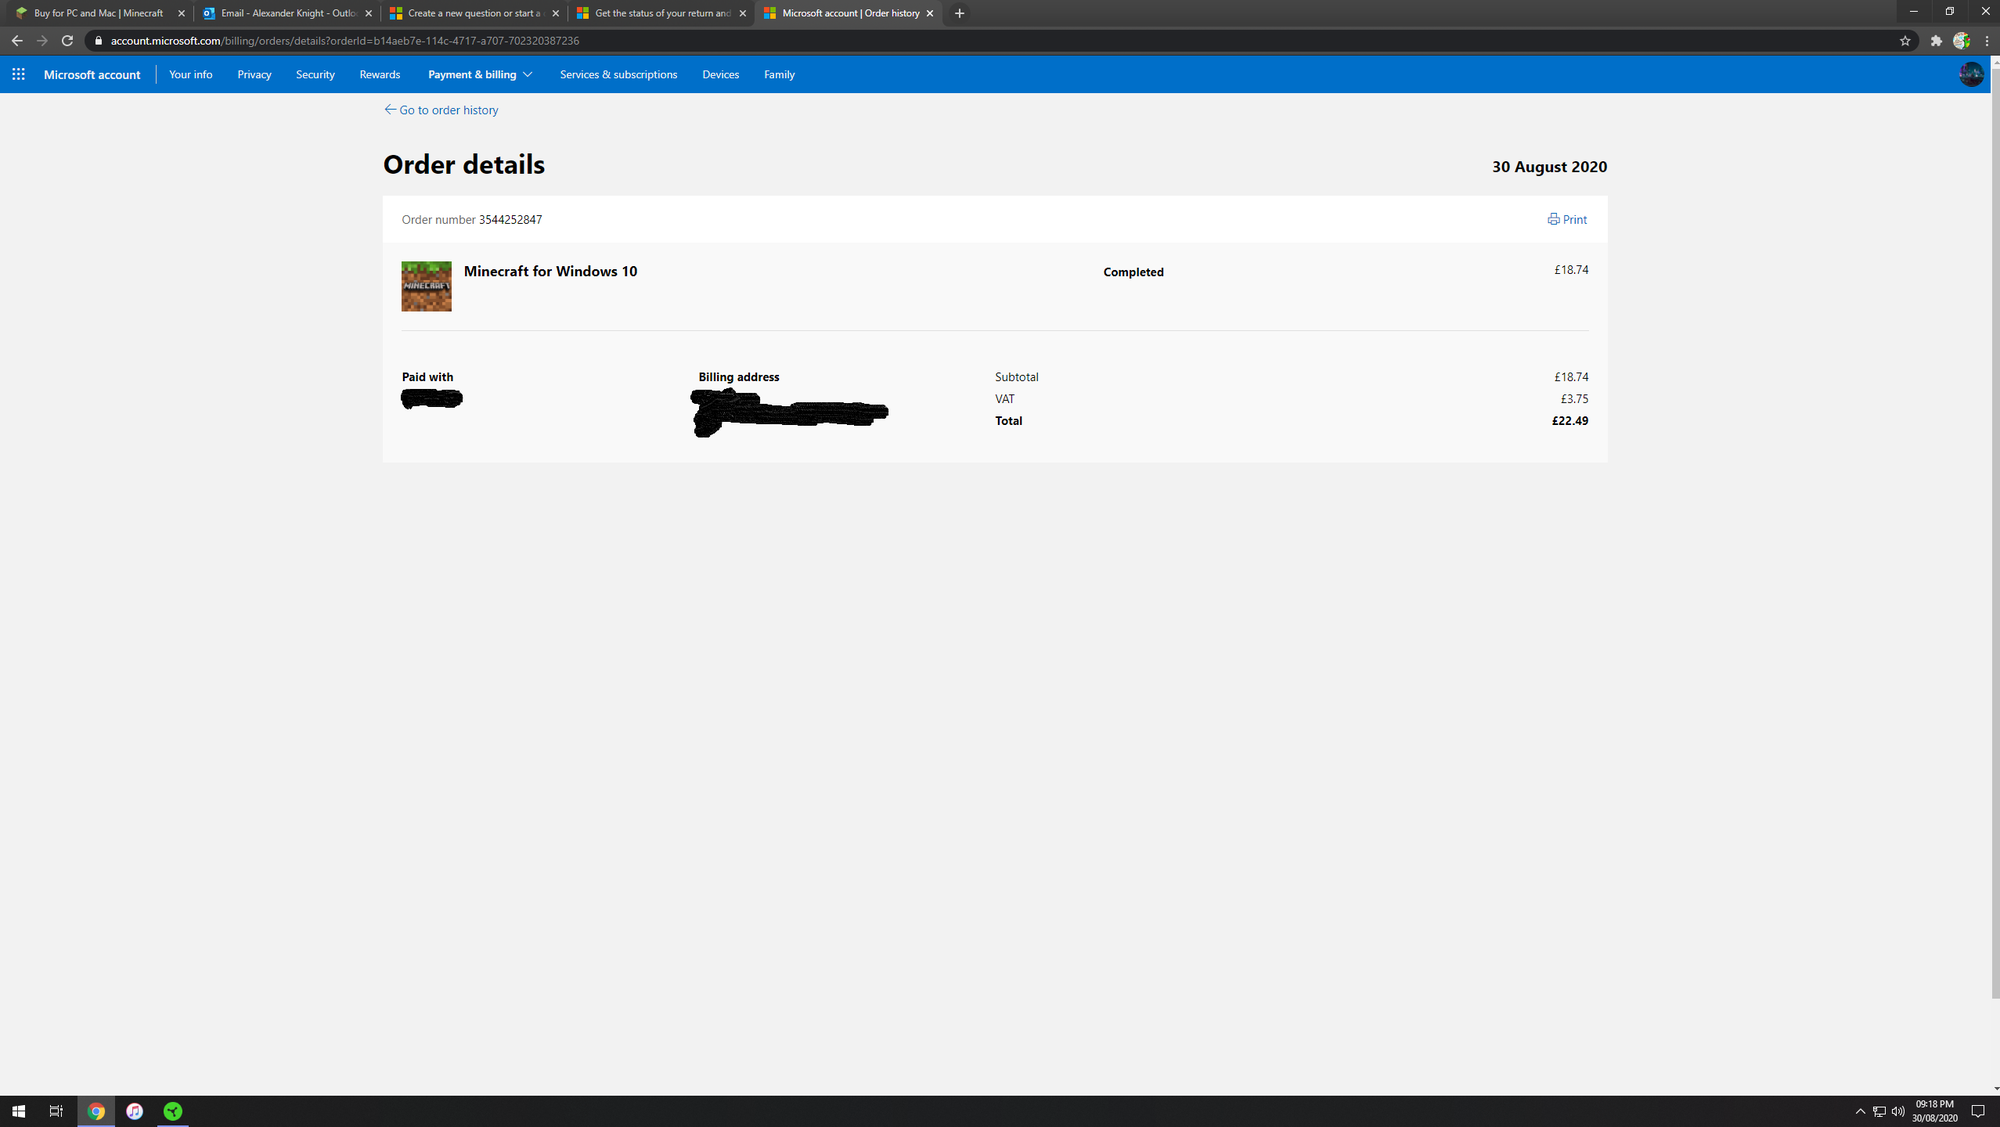The width and height of the screenshot is (2000, 1127).
Task: Click the Microsoft account home link
Action: pyautogui.click(x=92, y=74)
